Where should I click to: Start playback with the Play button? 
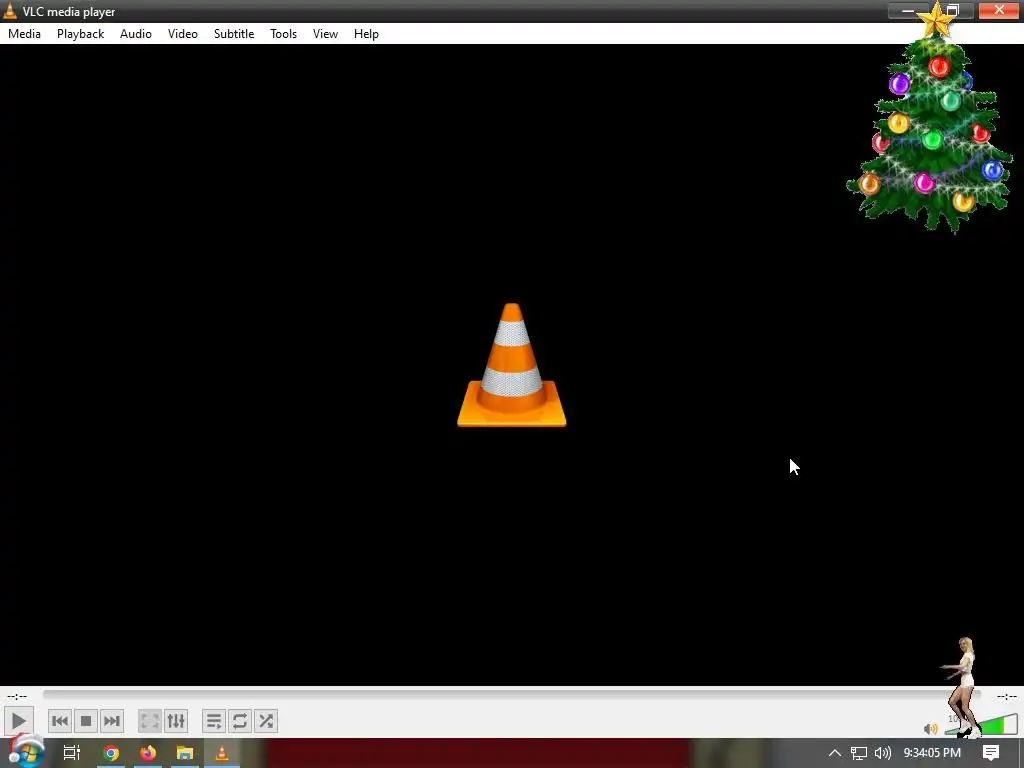click(18, 721)
